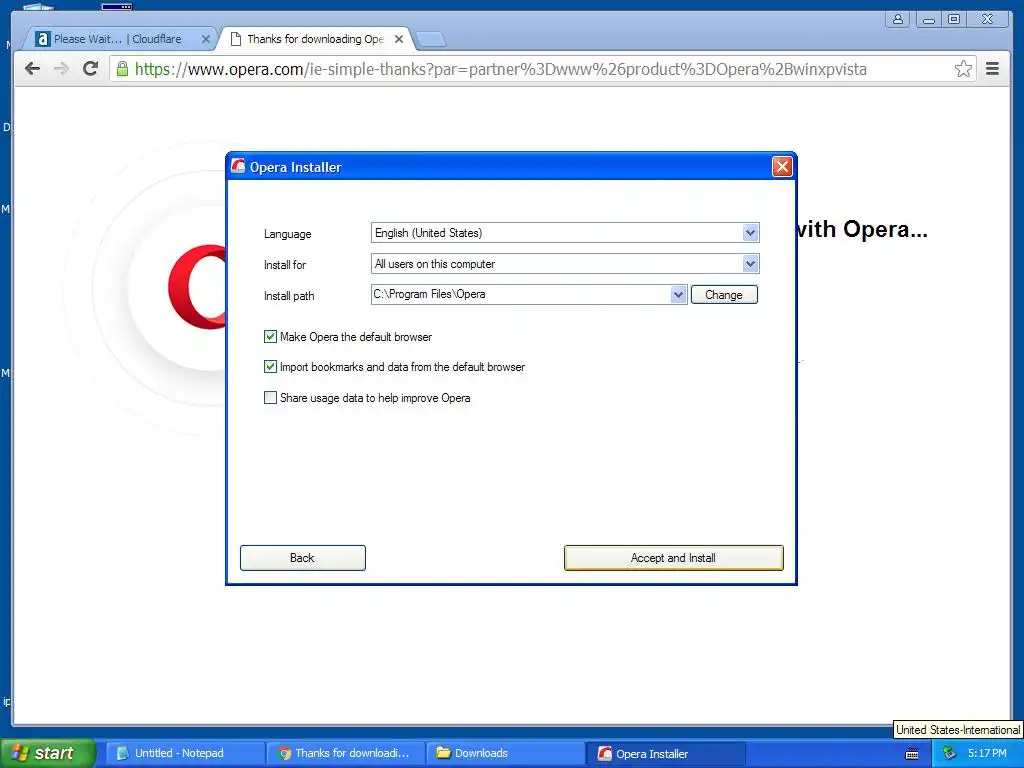The height and width of the screenshot is (768, 1024).
Task: Close the Thanks for downloading Opera tab
Action: [399, 39]
